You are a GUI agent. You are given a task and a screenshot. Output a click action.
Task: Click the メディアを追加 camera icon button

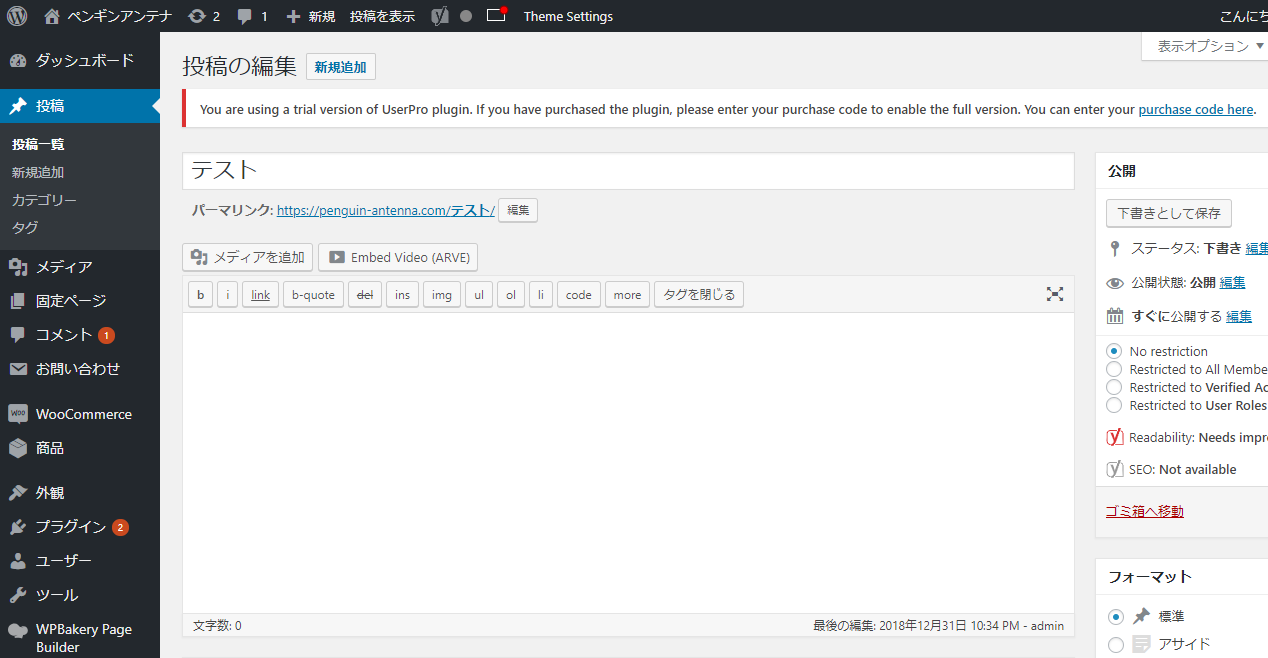coord(199,257)
